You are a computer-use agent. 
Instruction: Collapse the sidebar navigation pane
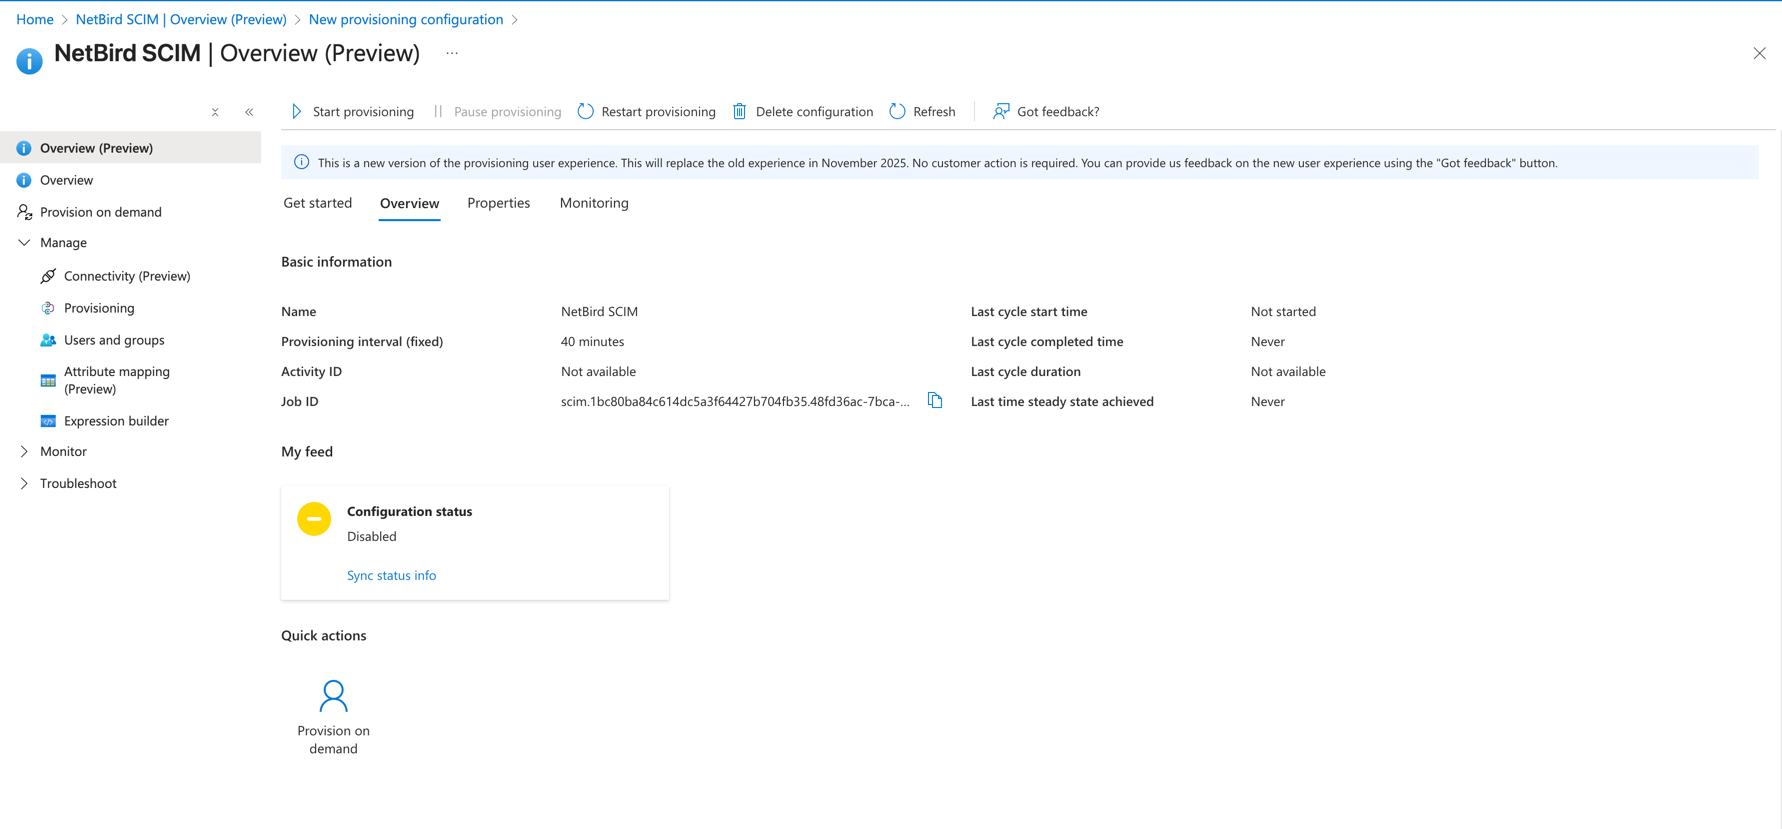click(x=249, y=112)
